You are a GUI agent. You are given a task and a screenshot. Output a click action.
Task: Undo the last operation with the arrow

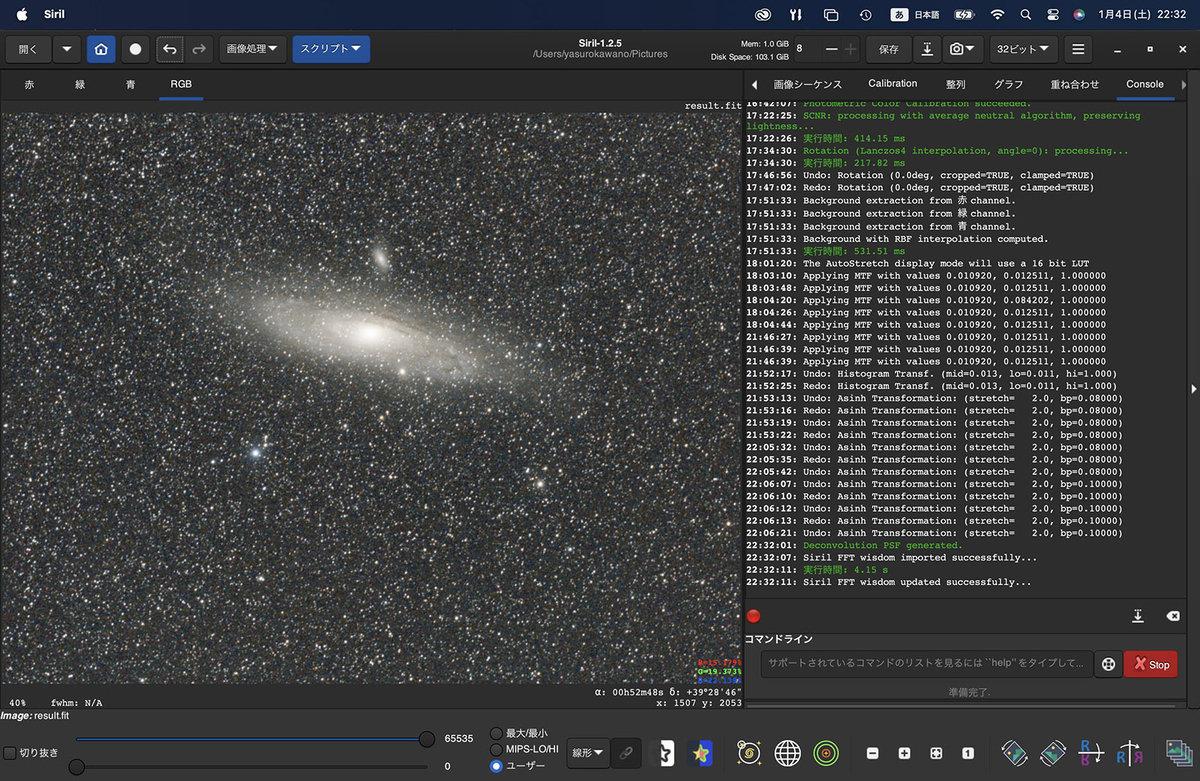(170, 49)
